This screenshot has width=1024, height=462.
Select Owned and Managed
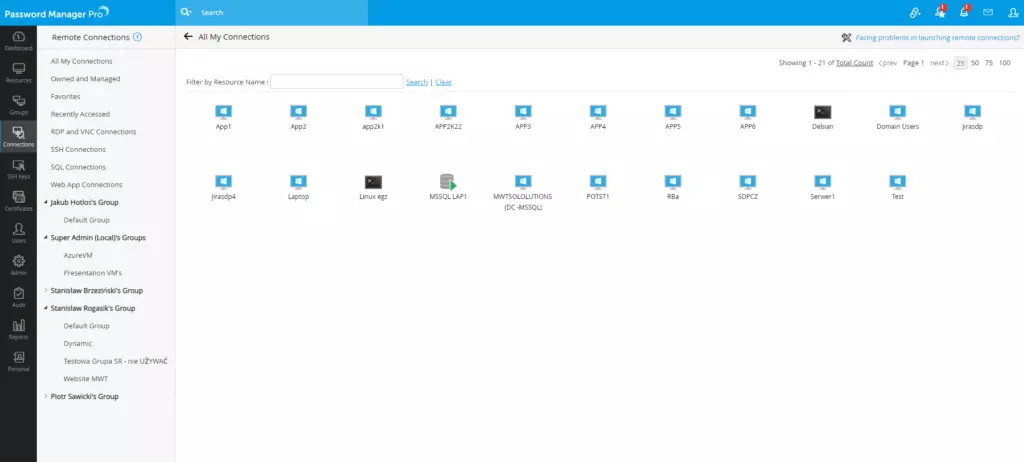86,78
